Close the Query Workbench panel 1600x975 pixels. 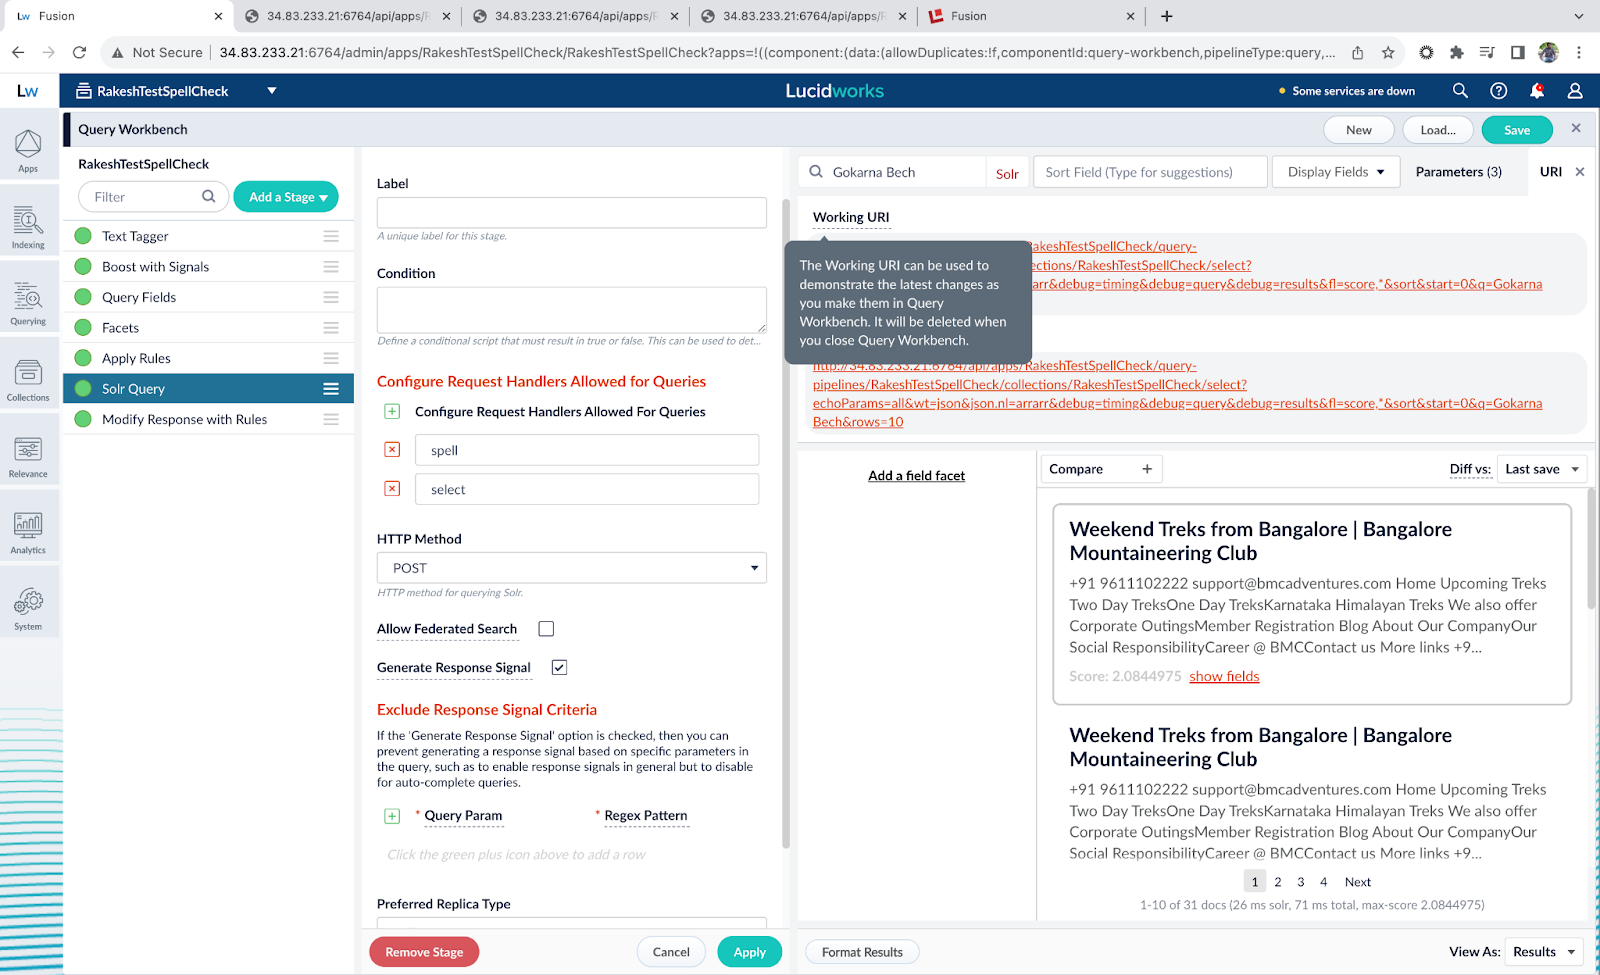click(1576, 128)
